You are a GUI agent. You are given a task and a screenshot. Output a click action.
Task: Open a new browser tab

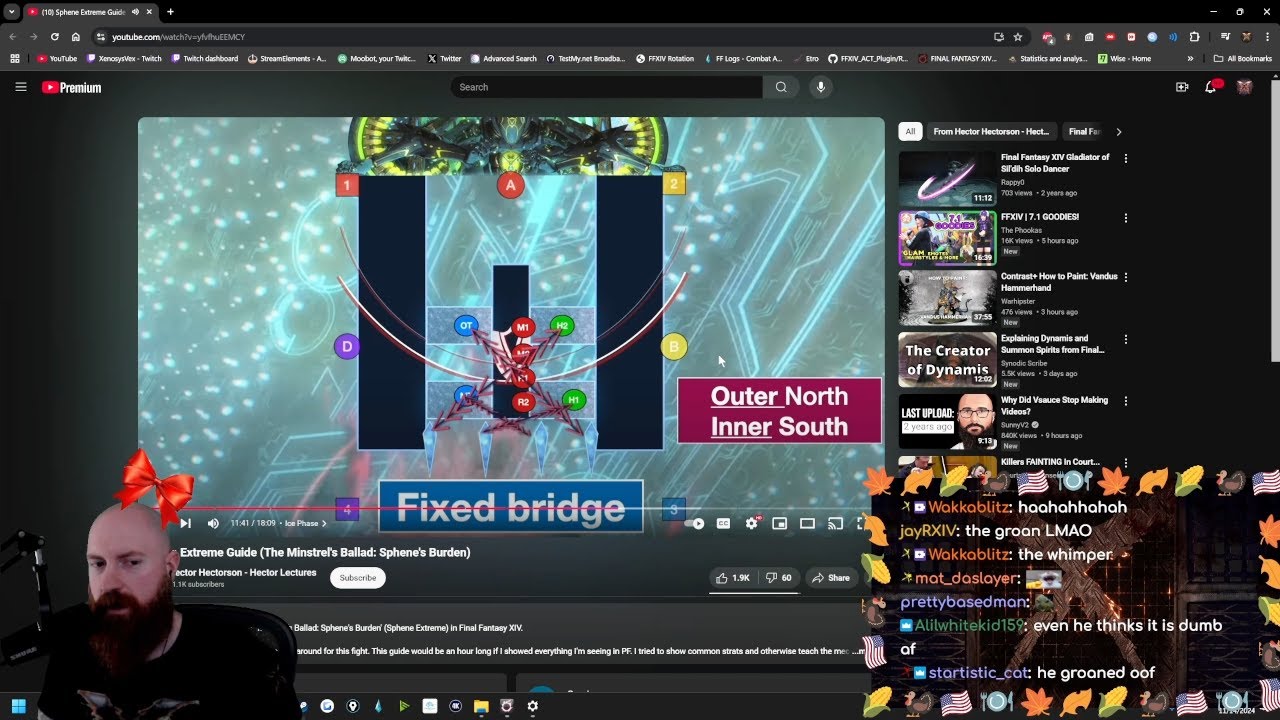tap(170, 12)
